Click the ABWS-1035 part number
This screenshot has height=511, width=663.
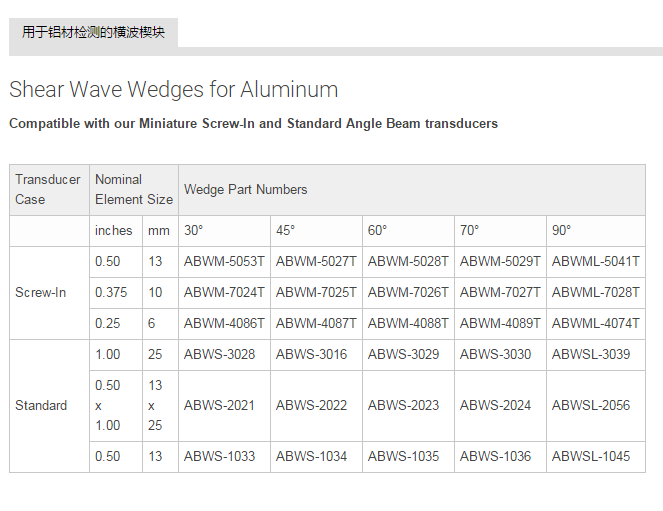coord(403,457)
